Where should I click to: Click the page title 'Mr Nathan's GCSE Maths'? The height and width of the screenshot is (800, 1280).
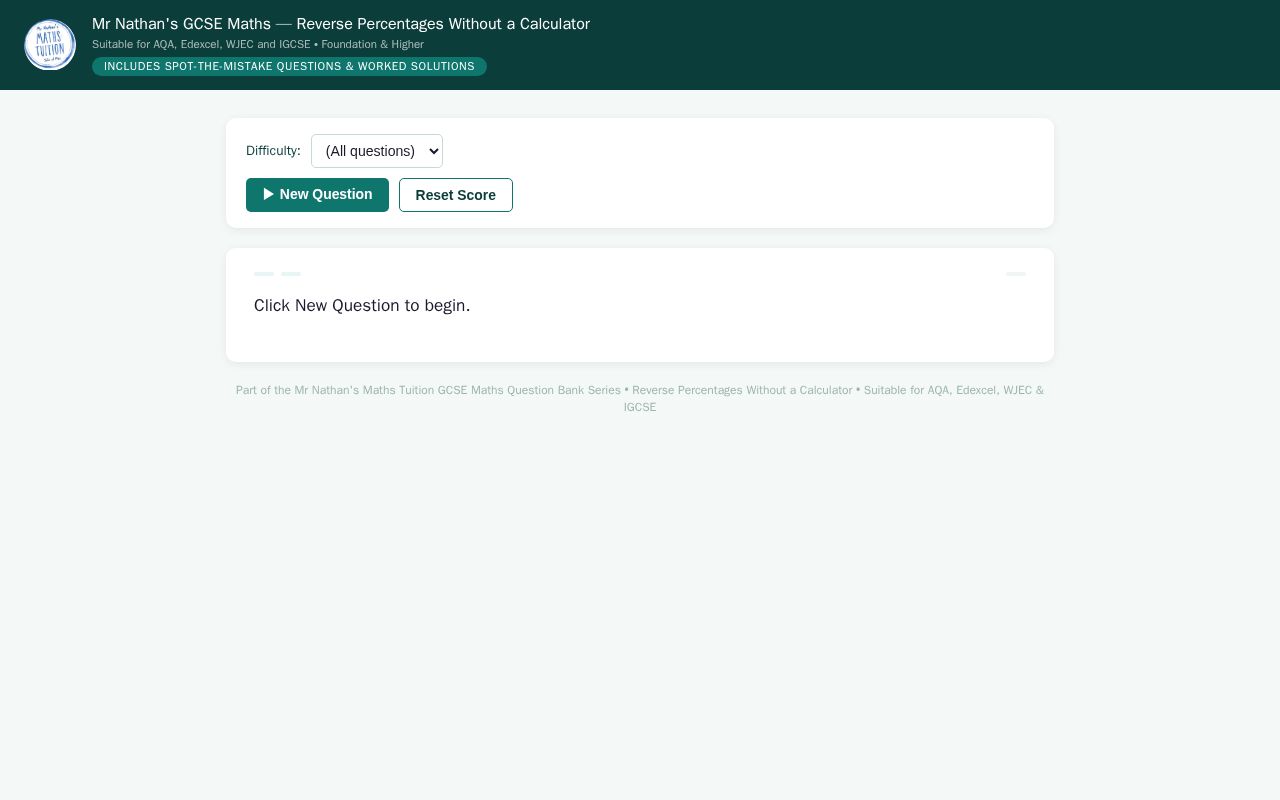pyautogui.click(x=181, y=24)
